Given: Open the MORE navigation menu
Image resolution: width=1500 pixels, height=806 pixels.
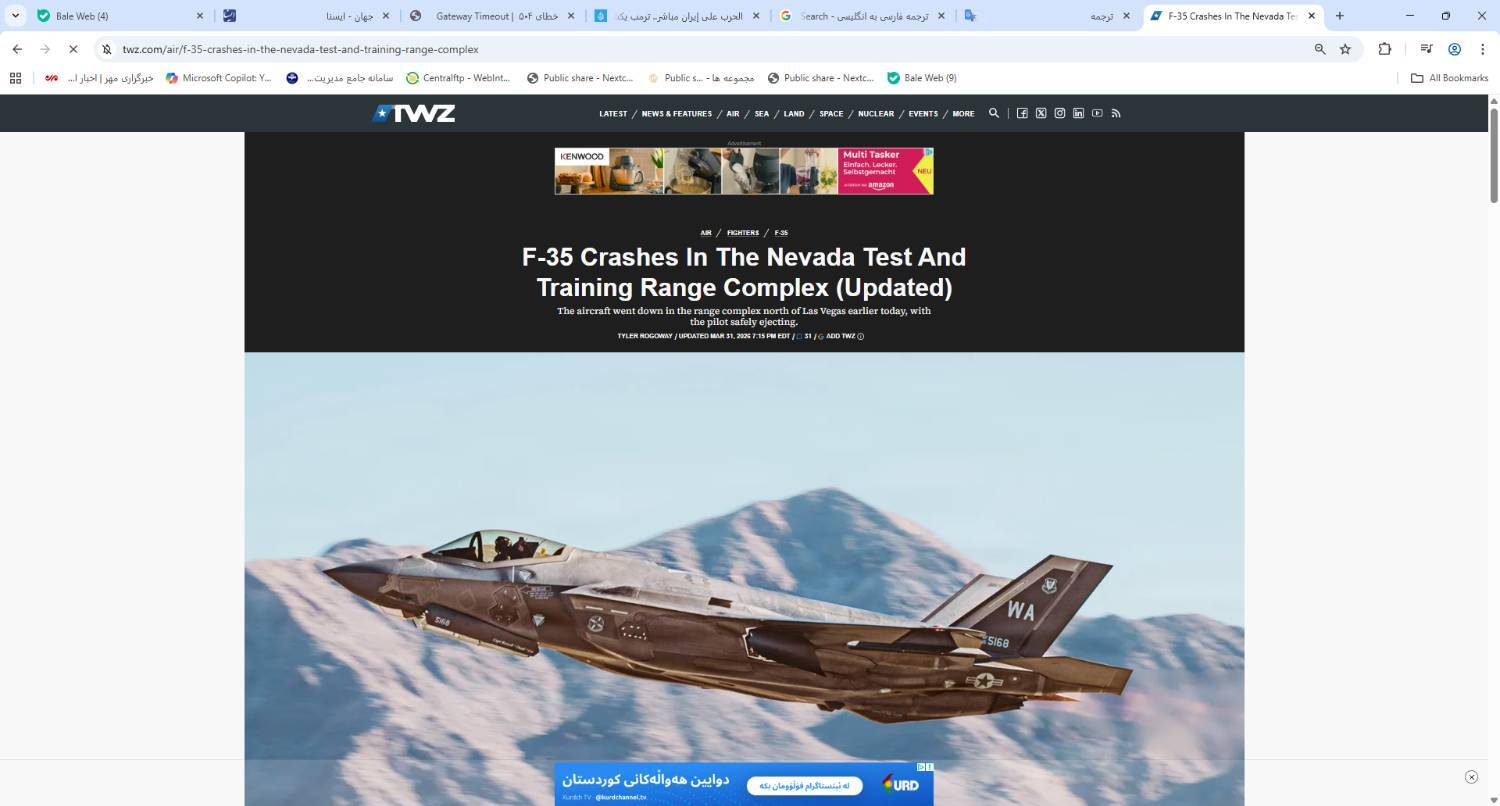Looking at the screenshot, I should [963, 114].
